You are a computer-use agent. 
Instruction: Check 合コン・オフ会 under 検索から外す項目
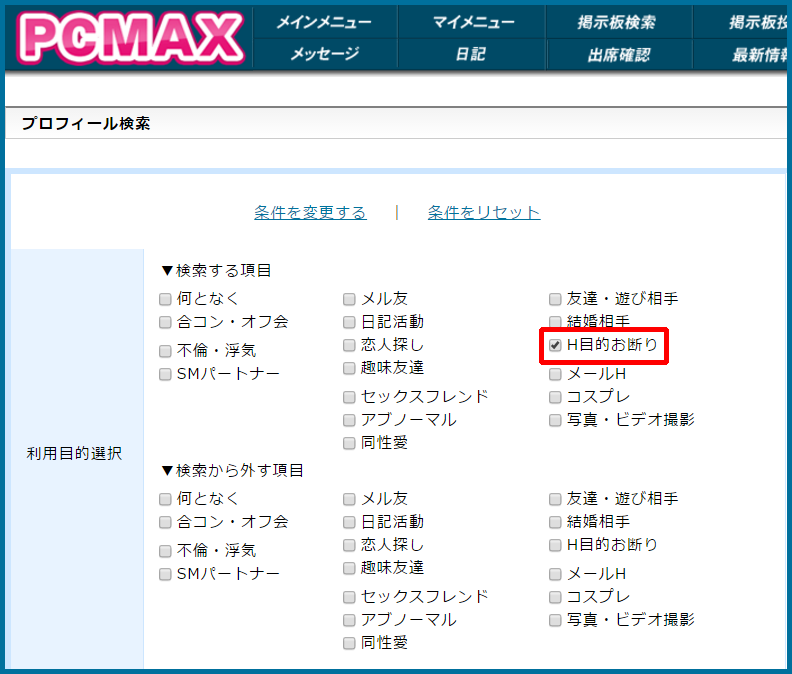pyautogui.click(x=165, y=522)
